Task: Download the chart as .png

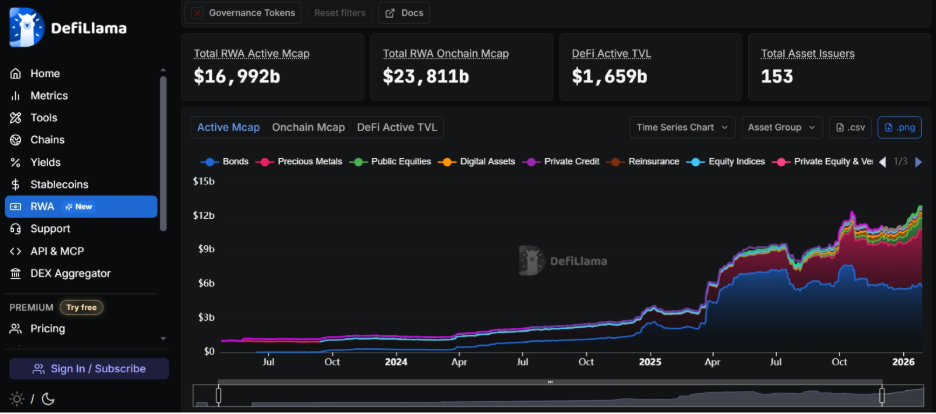Action: [x=899, y=127]
